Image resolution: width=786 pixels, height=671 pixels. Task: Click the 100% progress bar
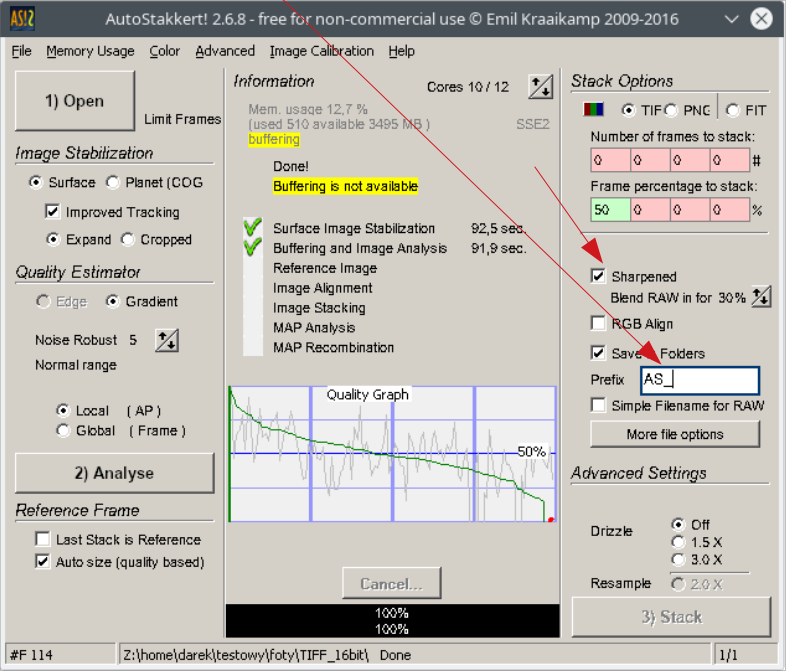392,620
